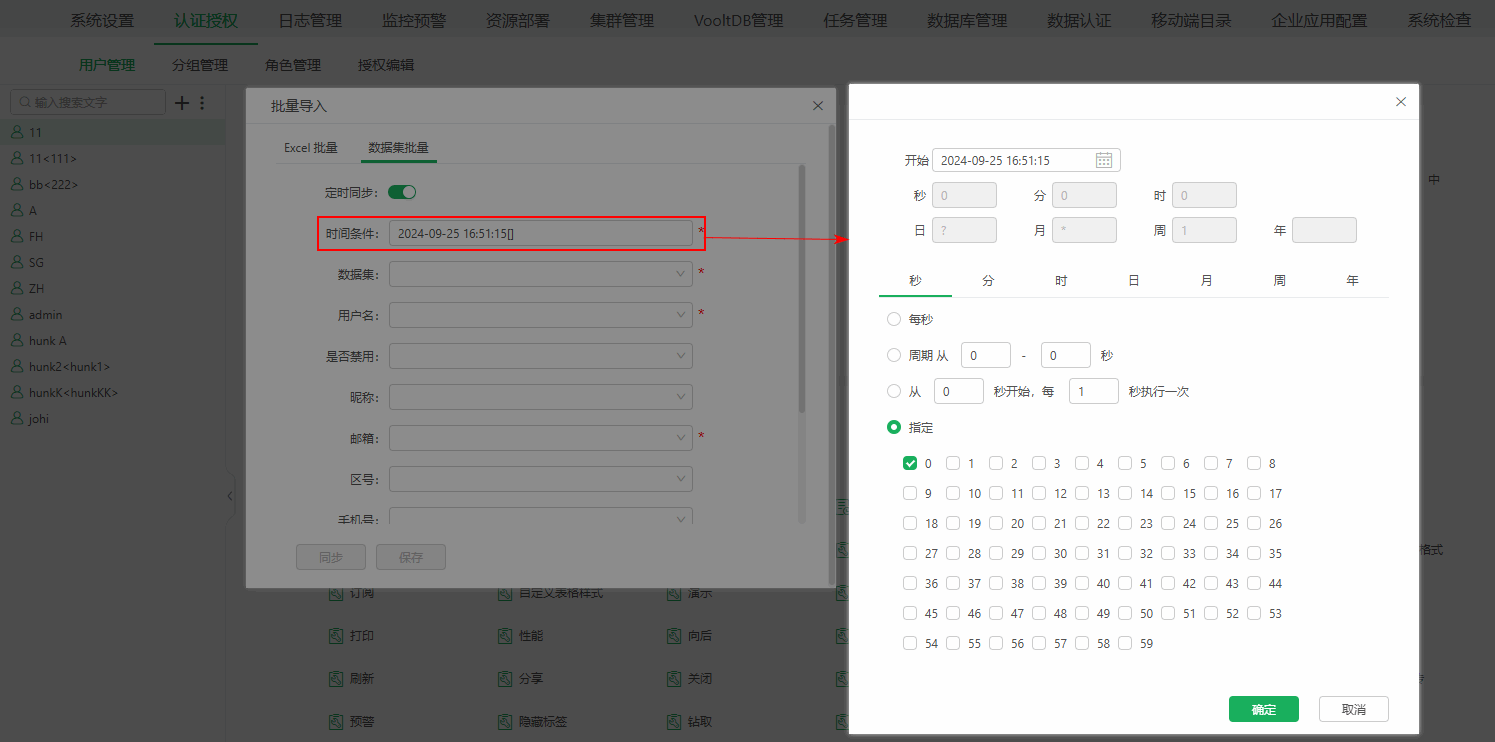This screenshot has height=742, width=1495.
Task: Switch to the 年 tab in time dialog
Action: click(x=1352, y=281)
